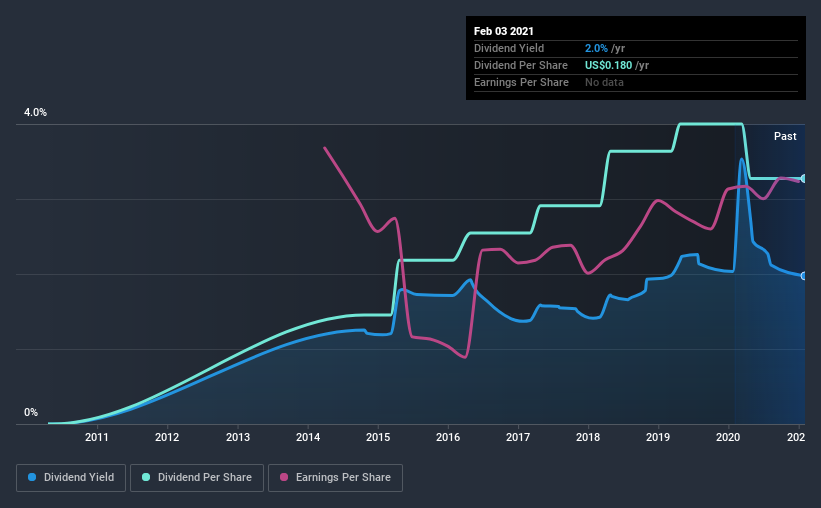The image size is (821, 508).
Task: Click the 0% y-axis label
Action: click(x=30, y=412)
